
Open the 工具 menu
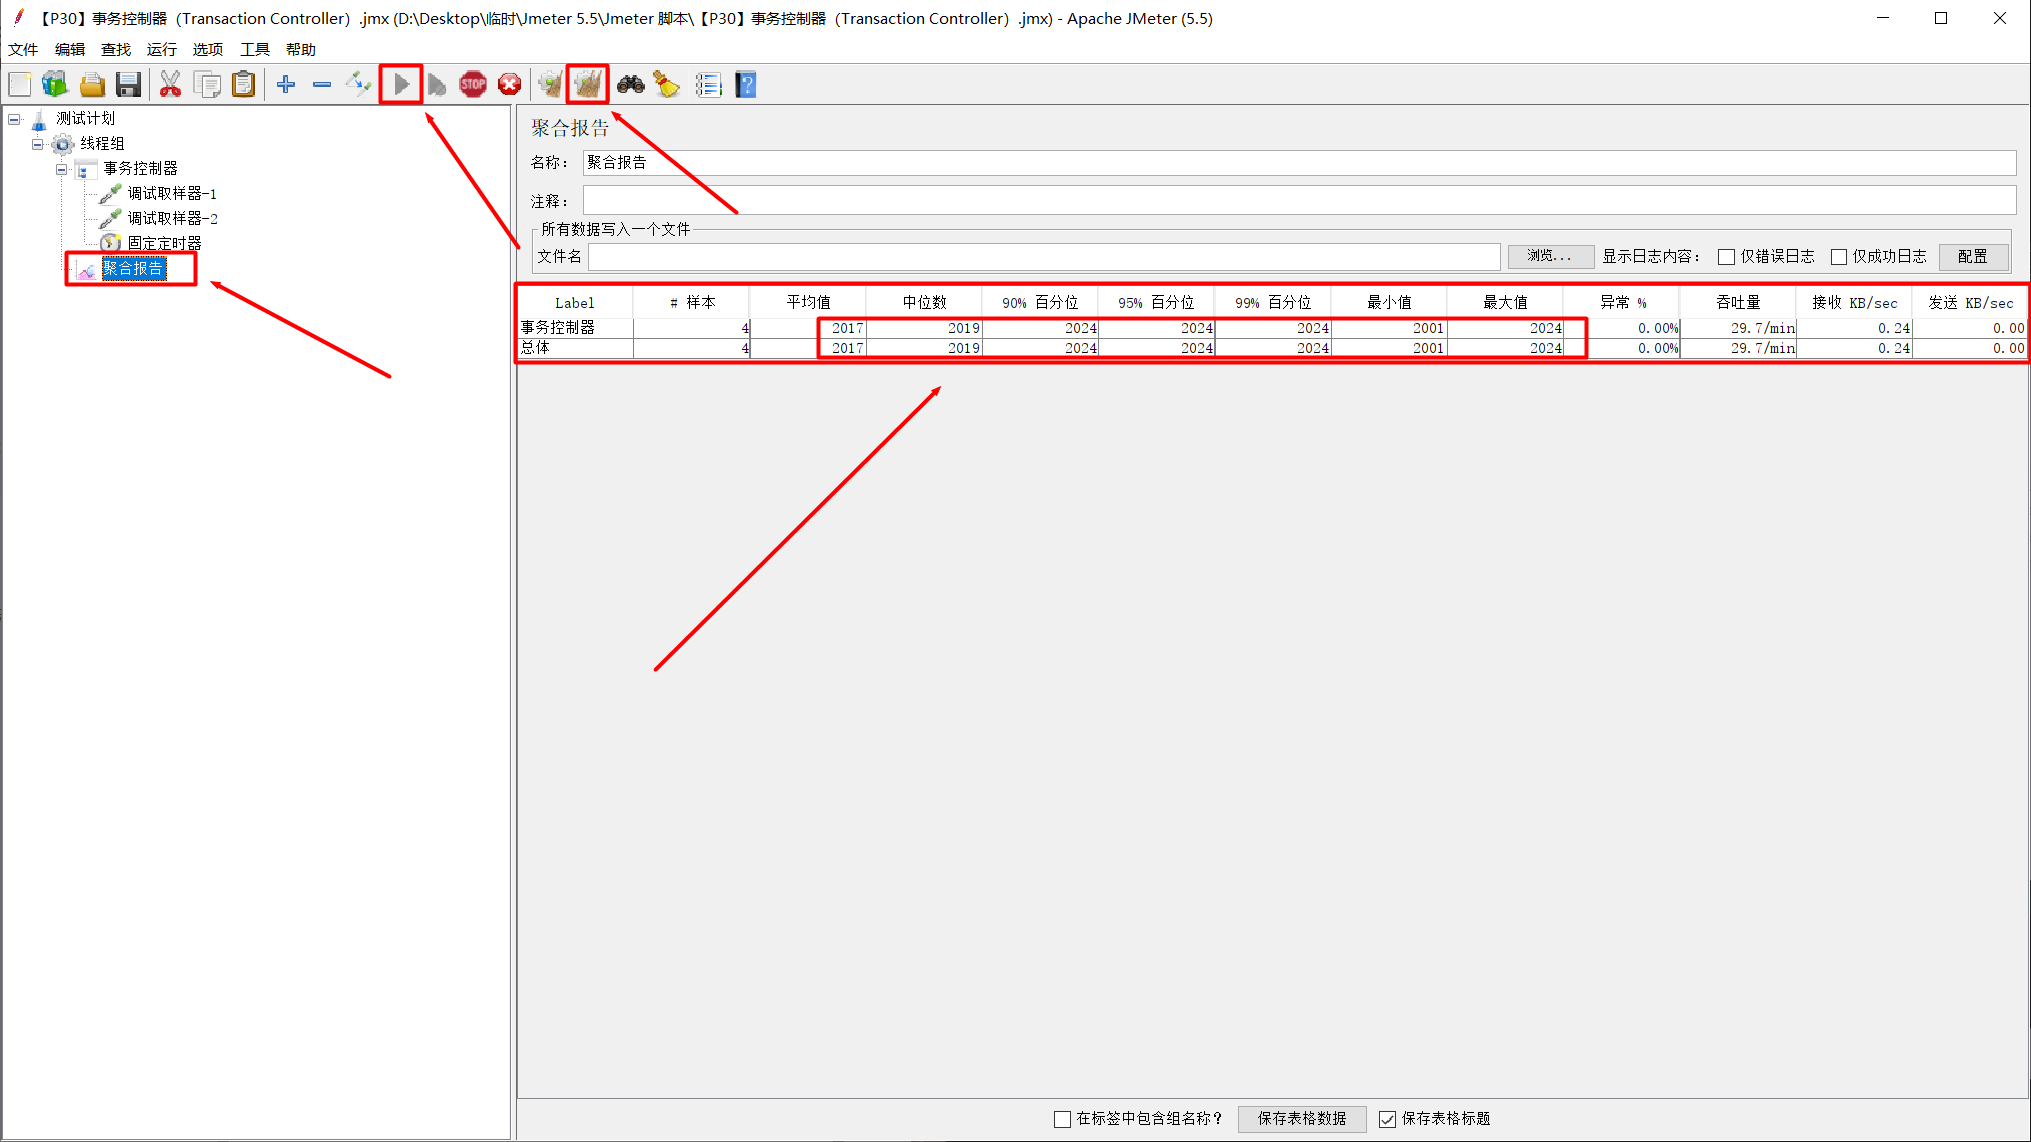(255, 49)
